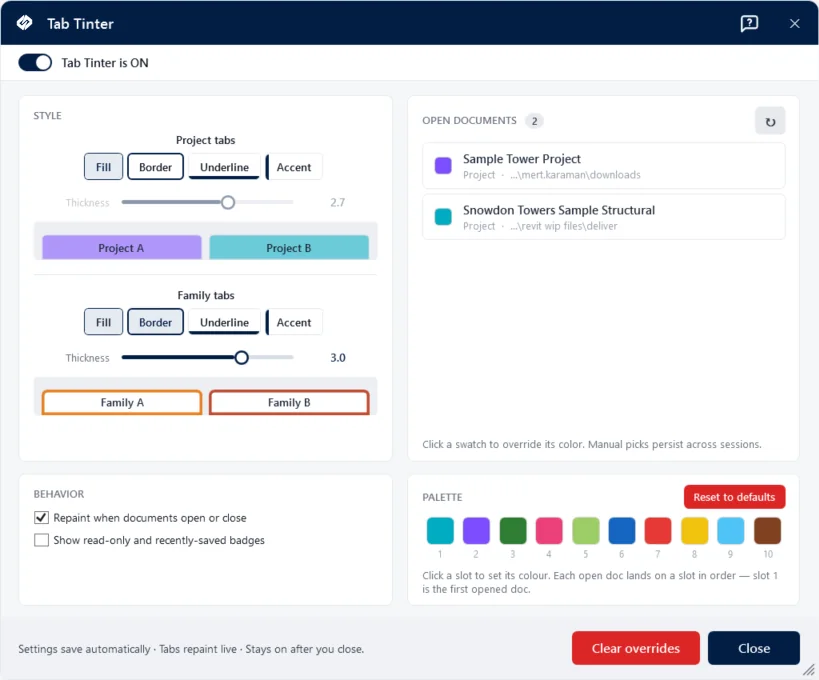Click the Family tabs thickness slider handle
Image resolution: width=819 pixels, height=680 pixels.
click(241, 358)
